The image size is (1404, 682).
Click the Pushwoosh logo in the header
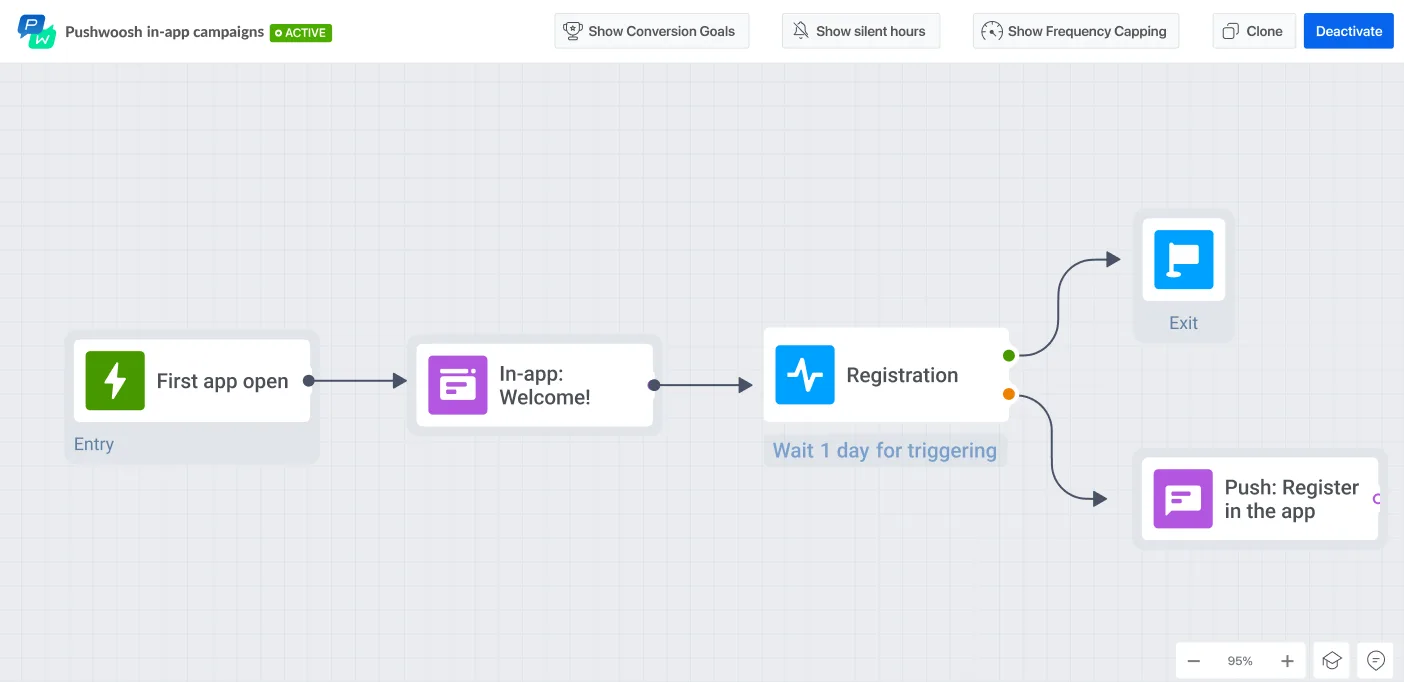point(36,31)
